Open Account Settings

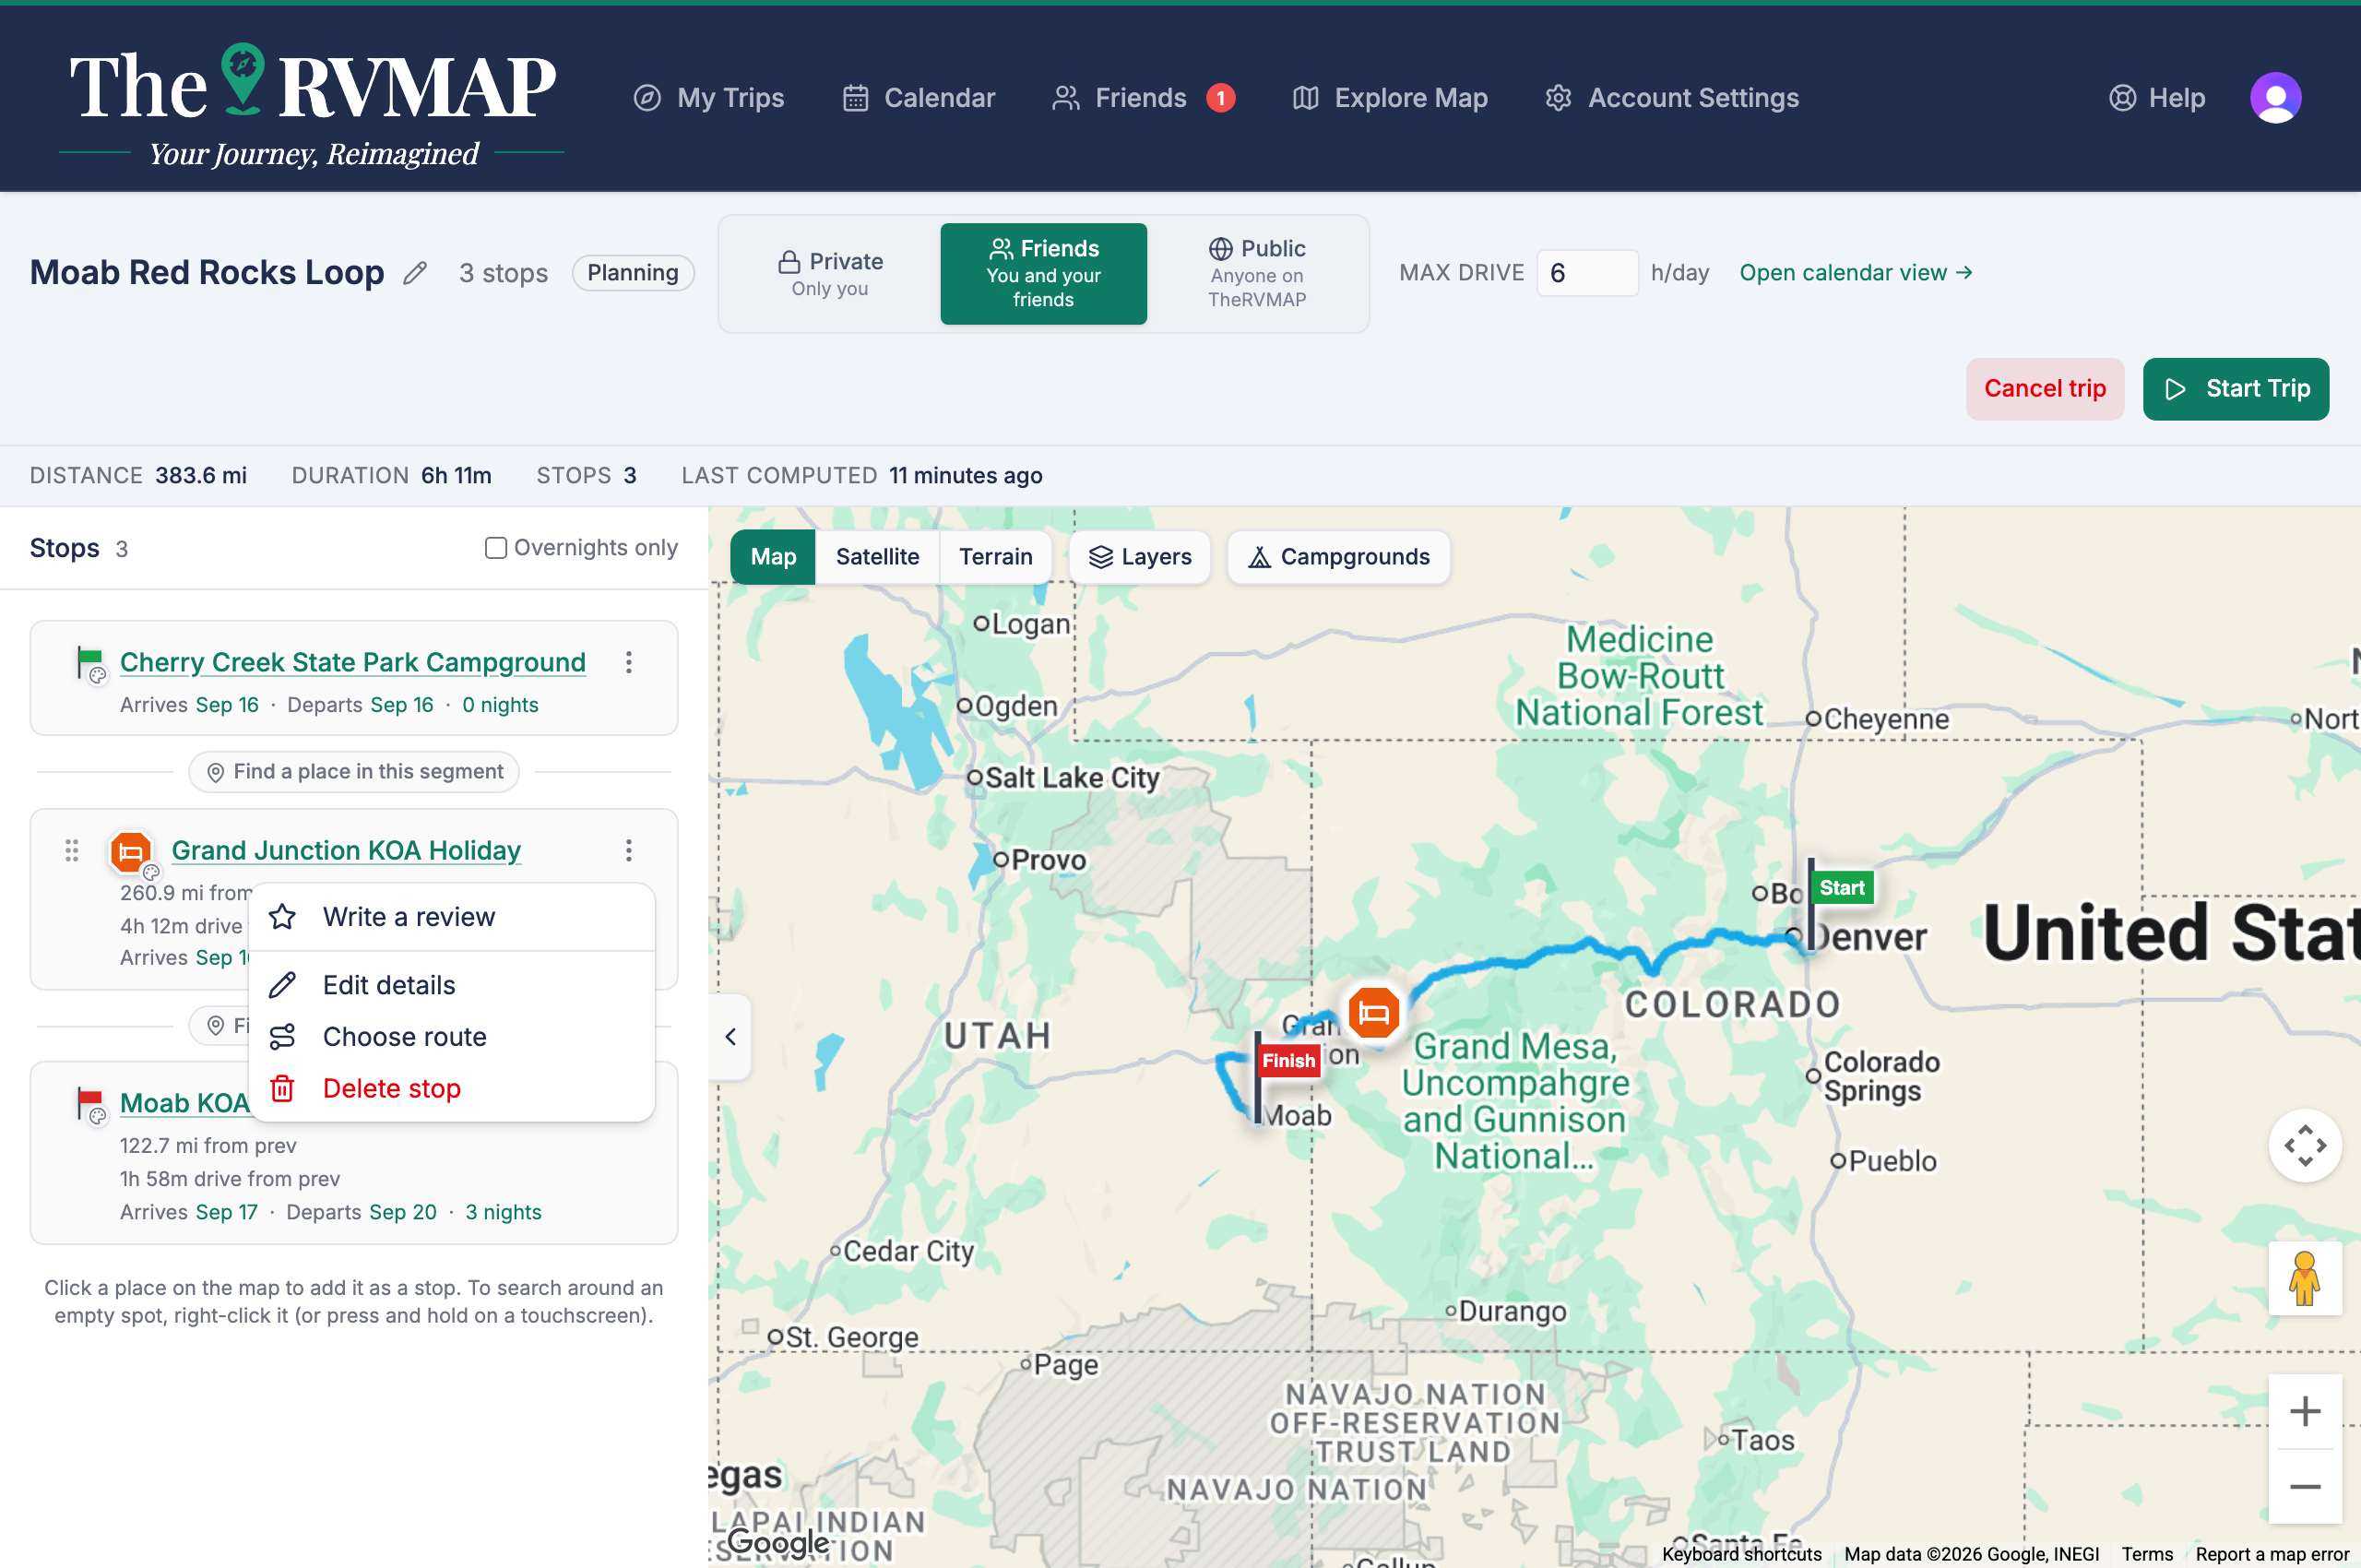1672,98
